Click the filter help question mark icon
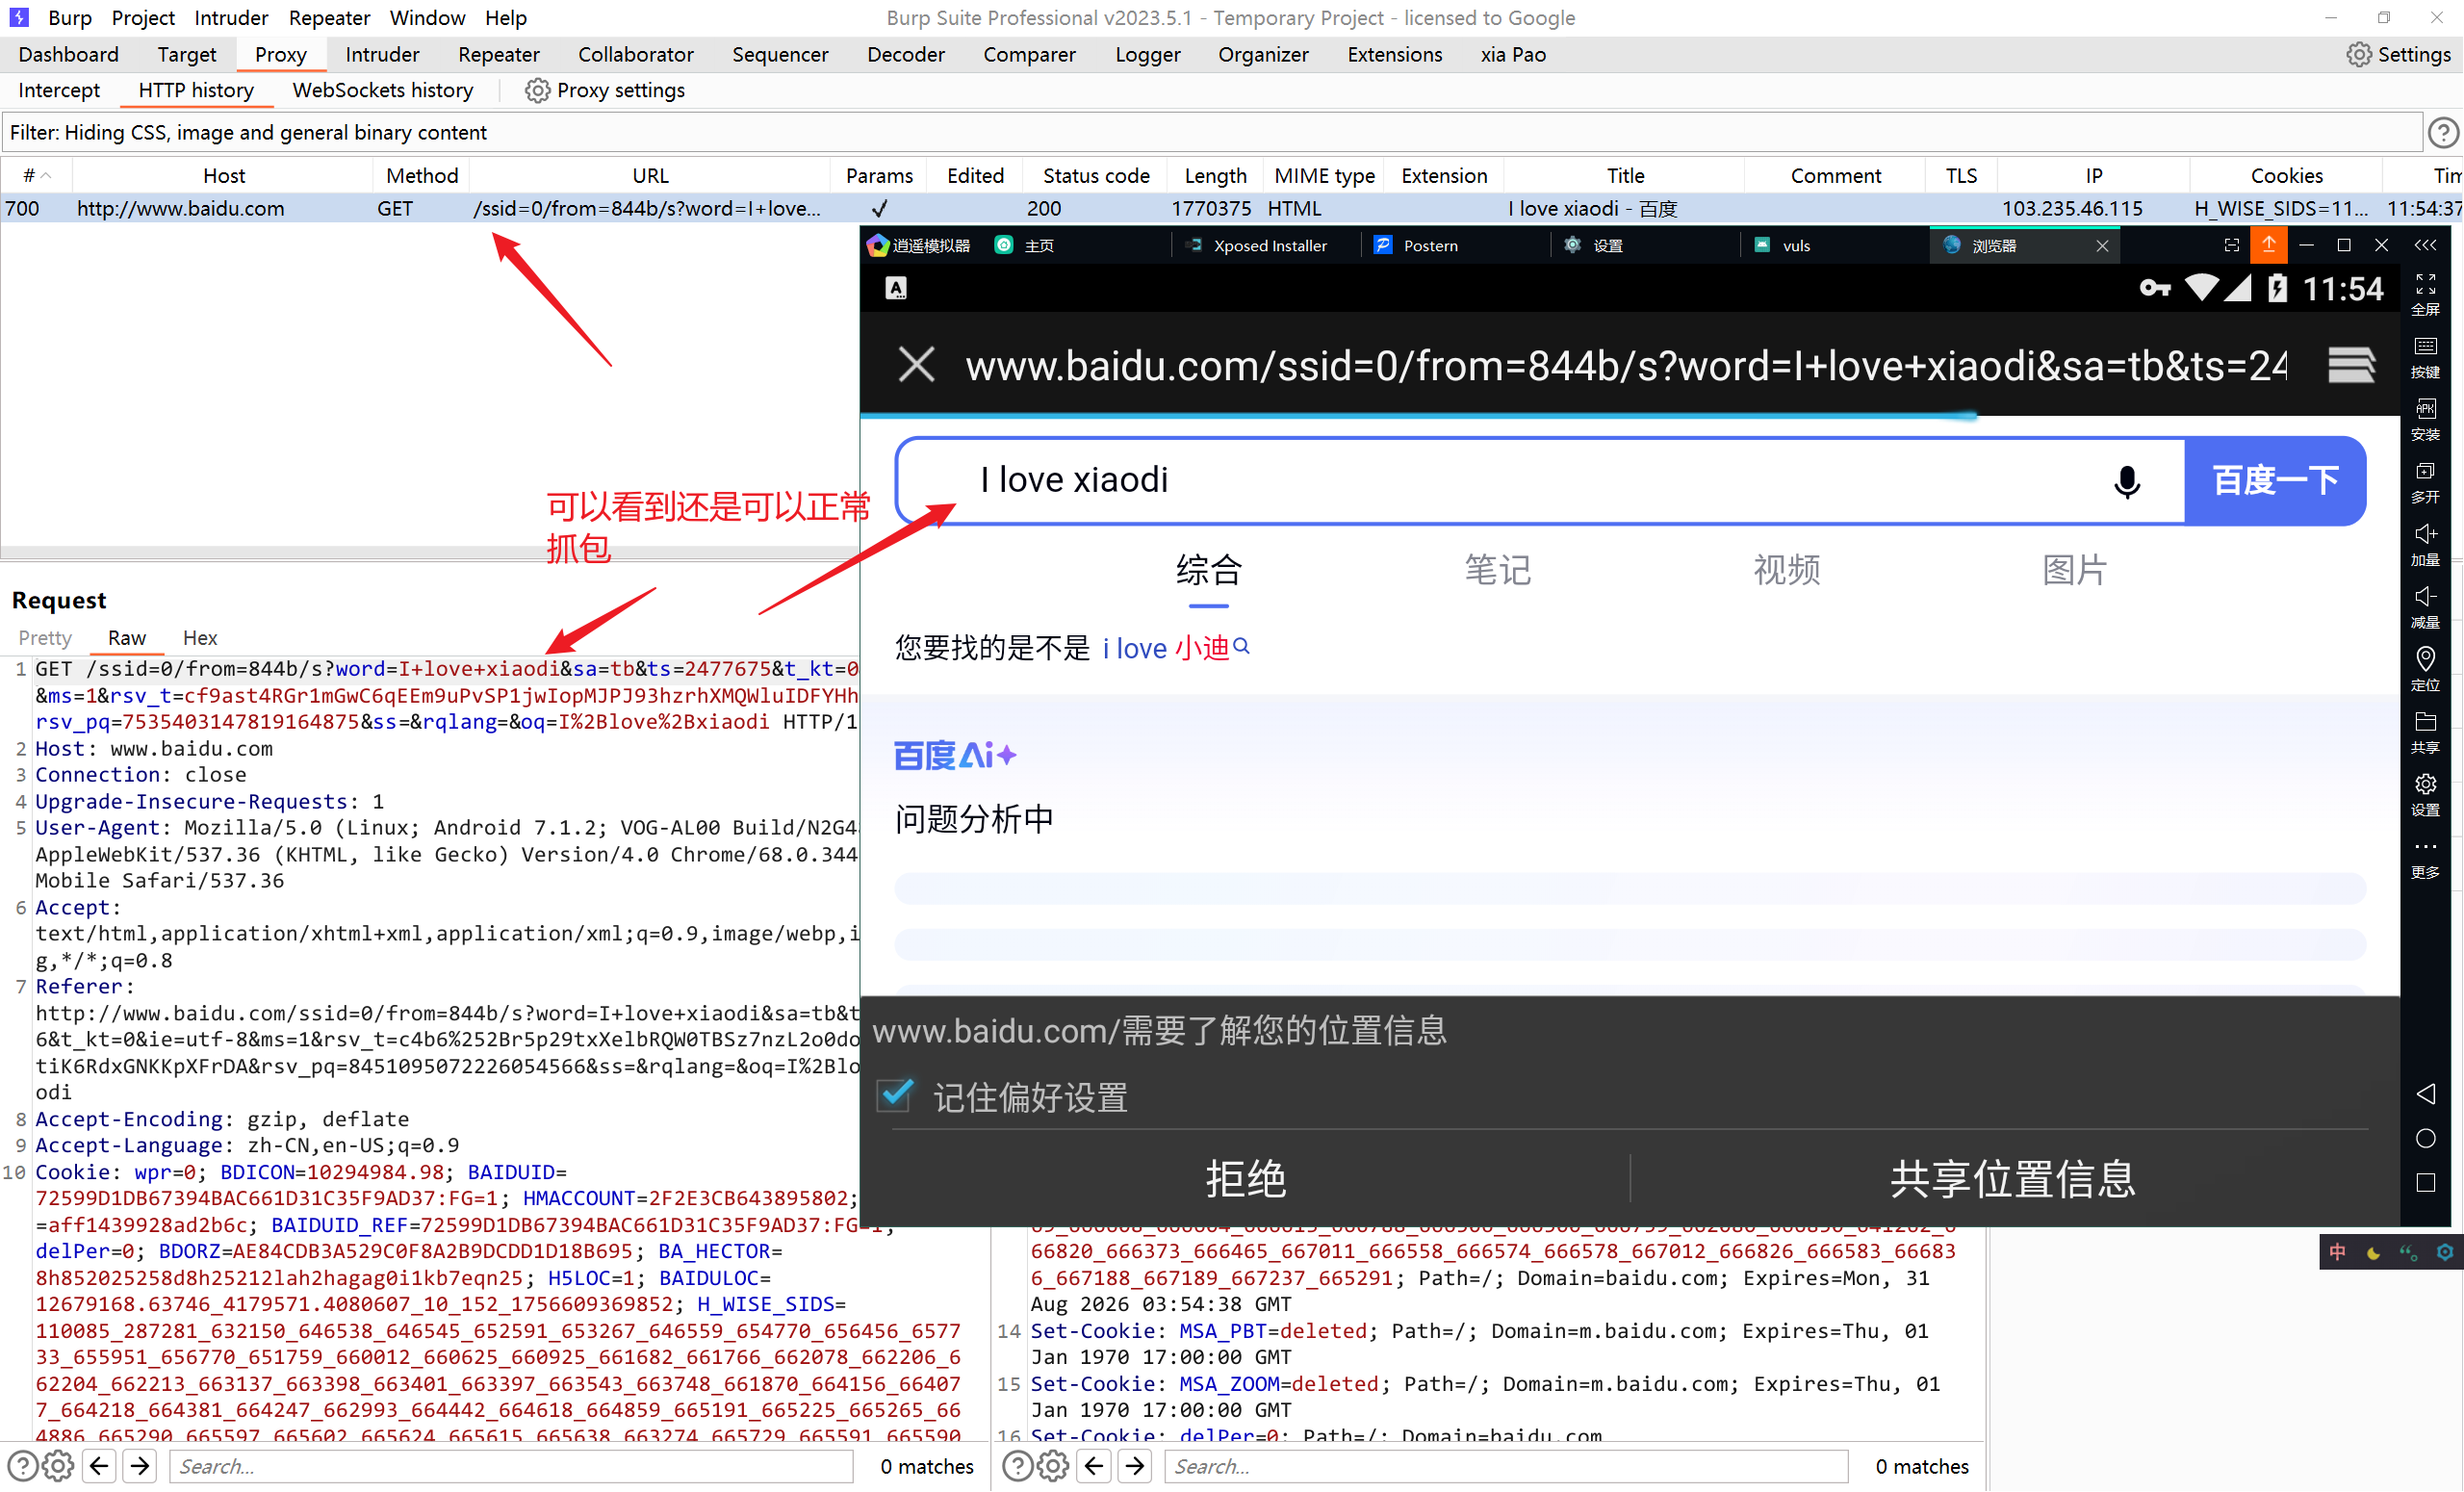The width and height of the screenshot is (2464, 1492). tap(2443, 132)
